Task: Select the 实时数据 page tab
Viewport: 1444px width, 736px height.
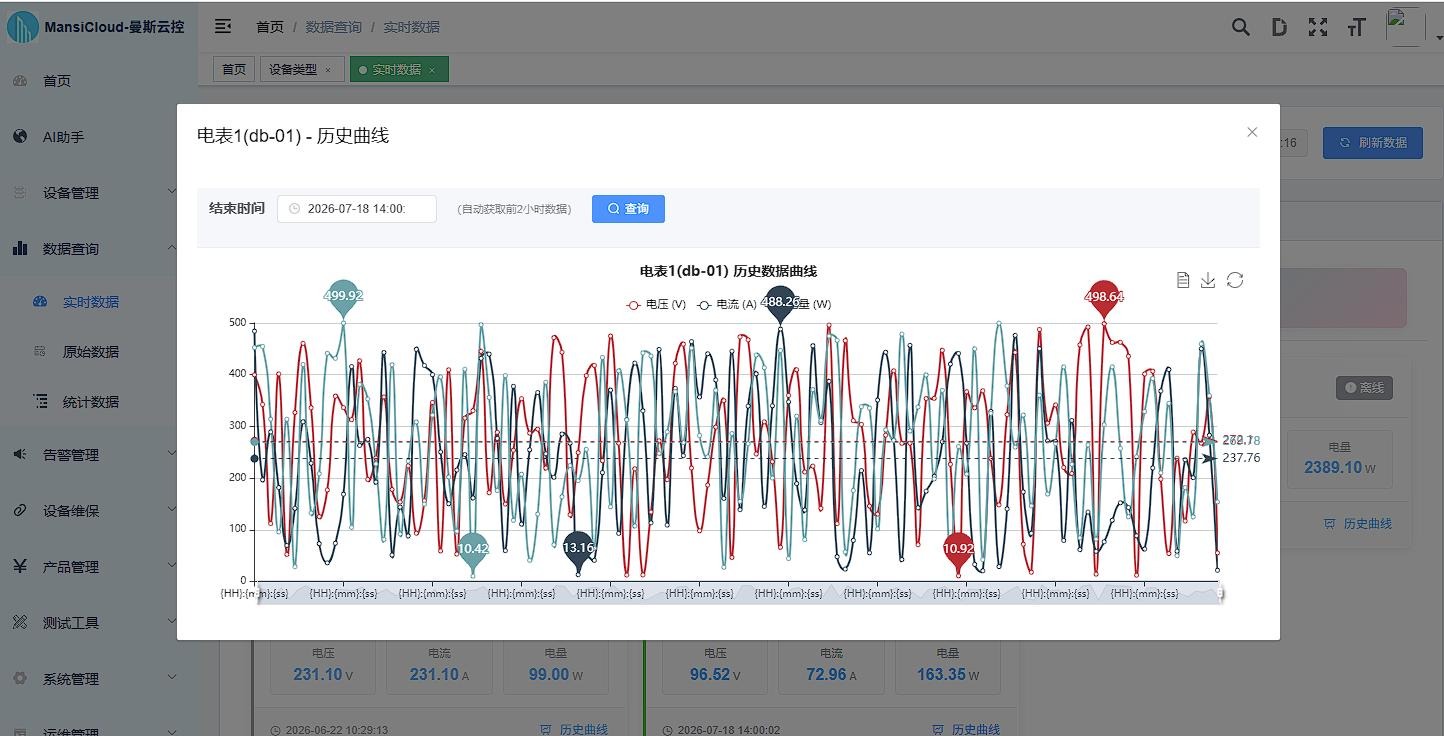Action: pyautogui.click(x=399, y=69)
